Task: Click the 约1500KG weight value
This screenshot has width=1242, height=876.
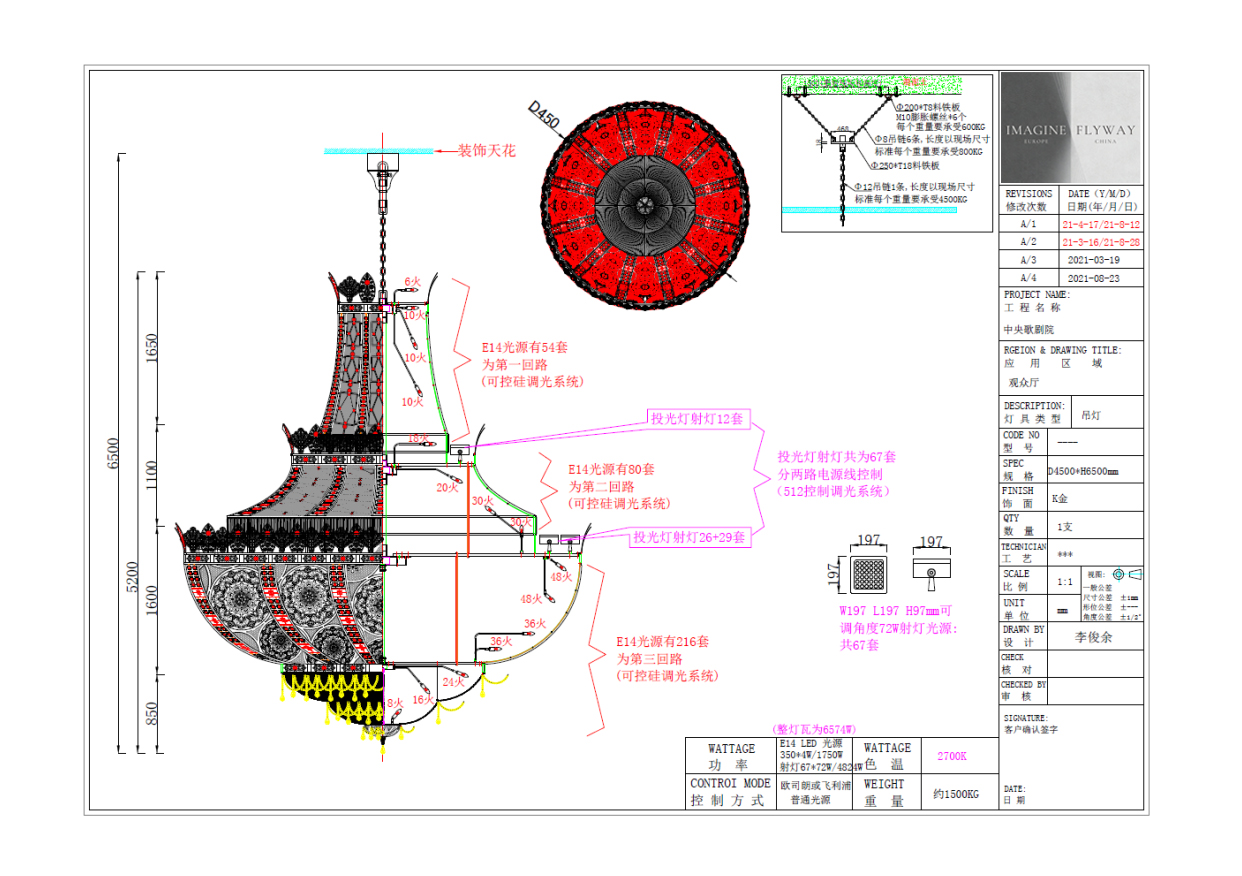Action: [956, 793]
